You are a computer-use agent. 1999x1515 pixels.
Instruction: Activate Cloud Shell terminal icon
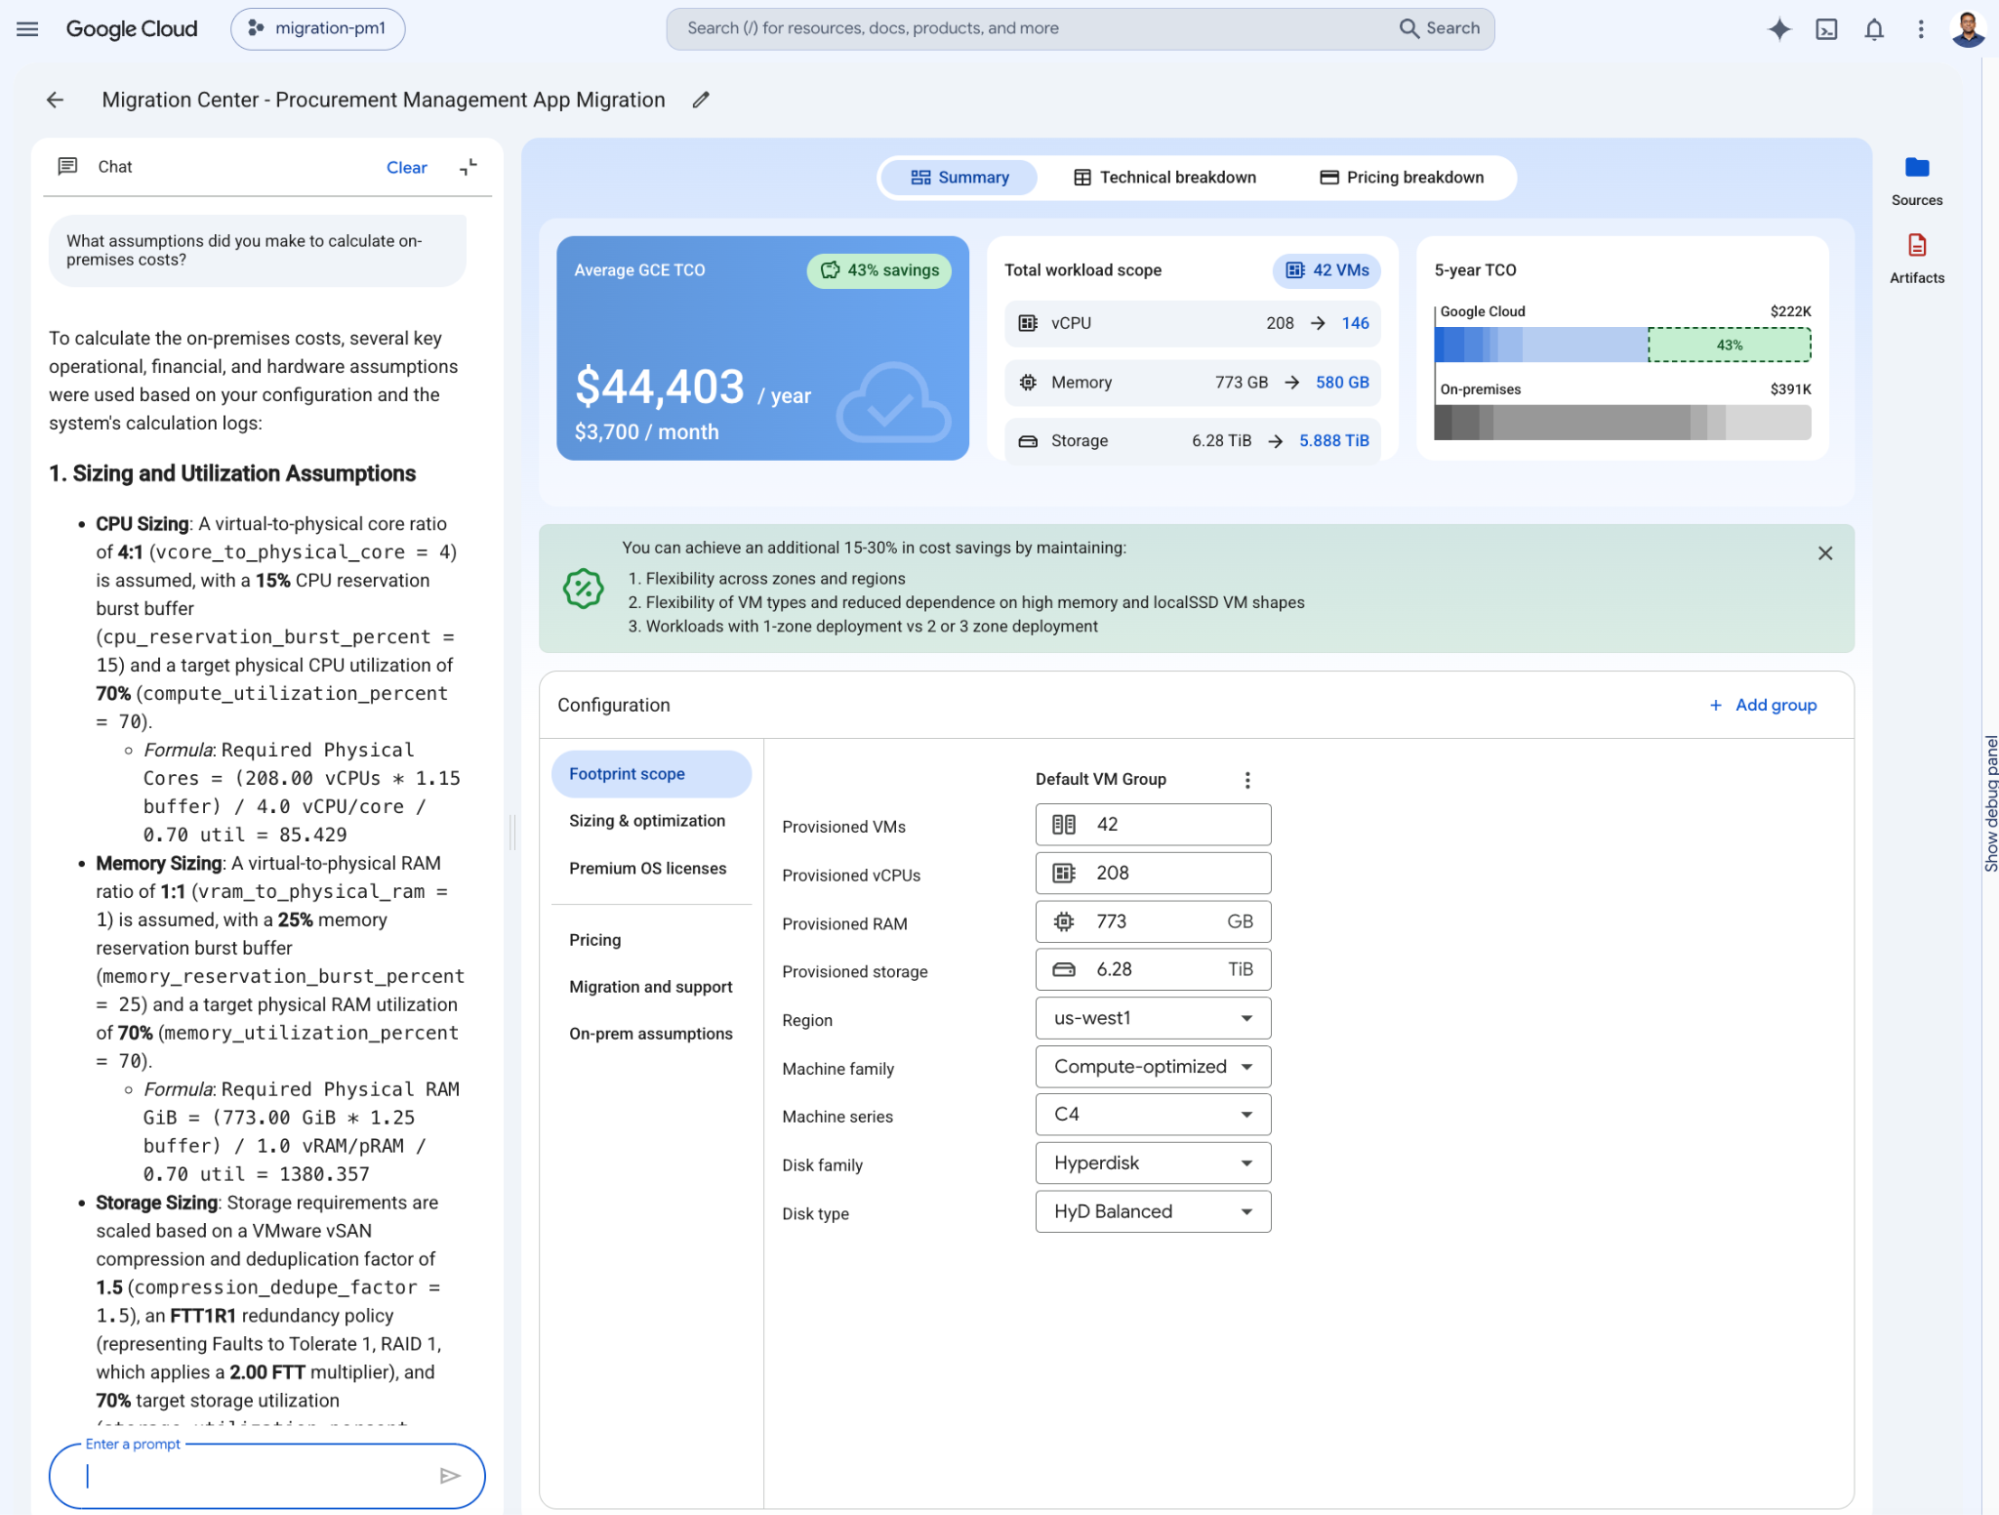point(1826,29)
